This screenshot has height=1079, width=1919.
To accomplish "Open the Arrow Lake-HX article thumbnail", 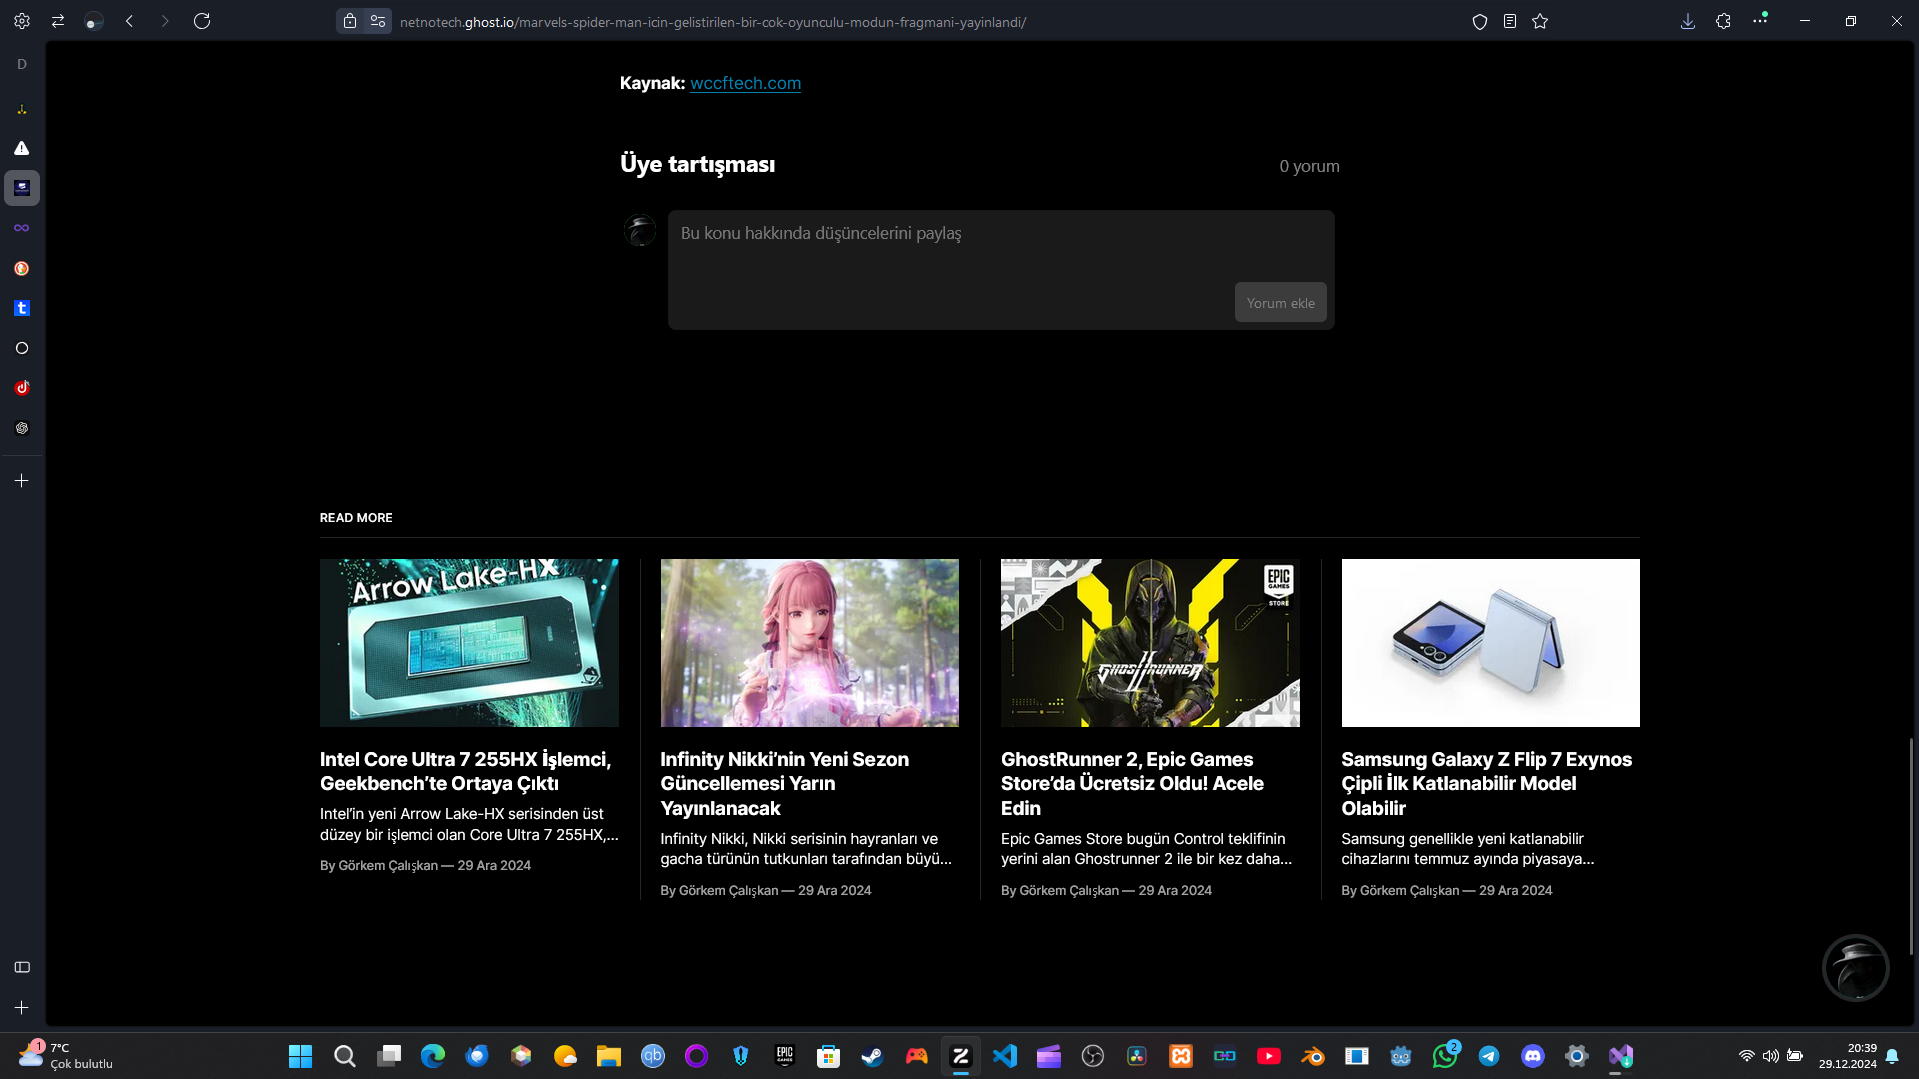I will (469, 643).
